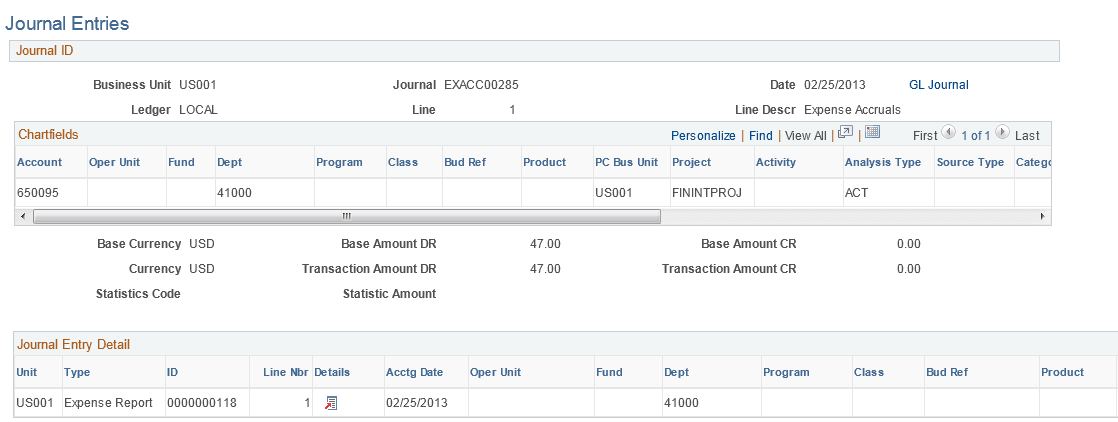The image size is (1118, 422).
Task: Sort Journal Entry Detail by Fund
Action: click(x=609, y=372)
